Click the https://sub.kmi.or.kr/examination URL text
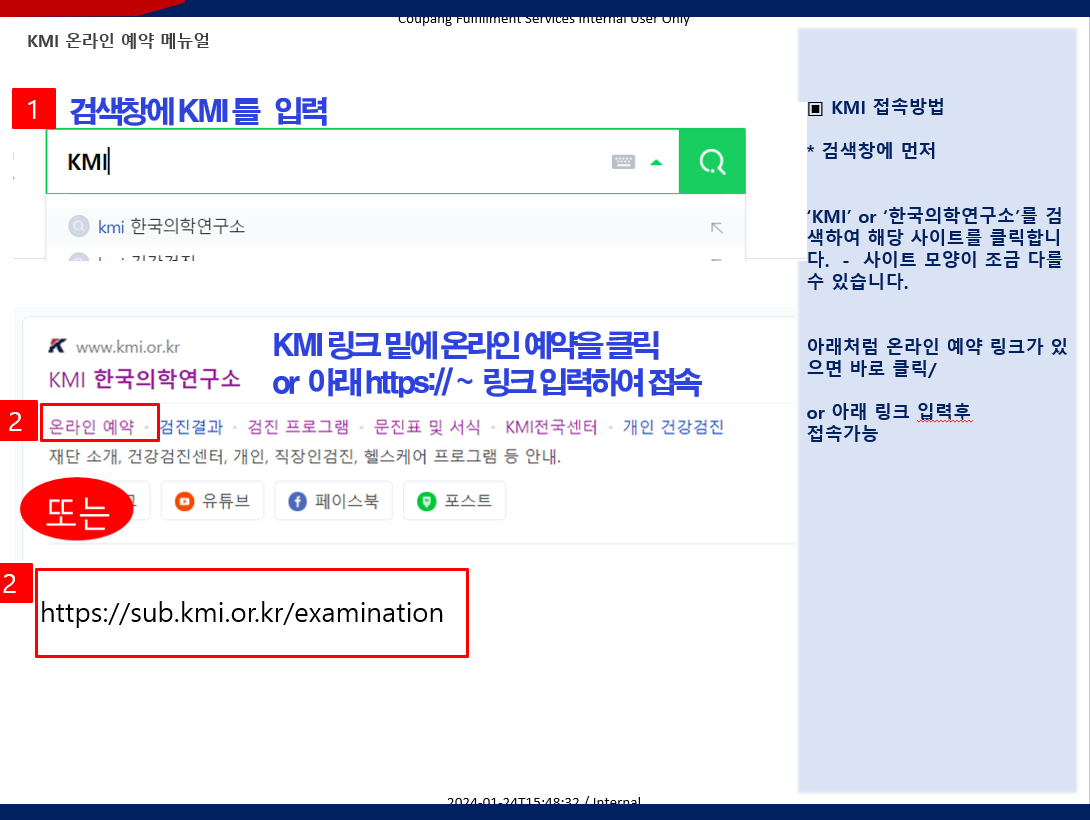Viewport: 1090px width, 820px height. 242,613
